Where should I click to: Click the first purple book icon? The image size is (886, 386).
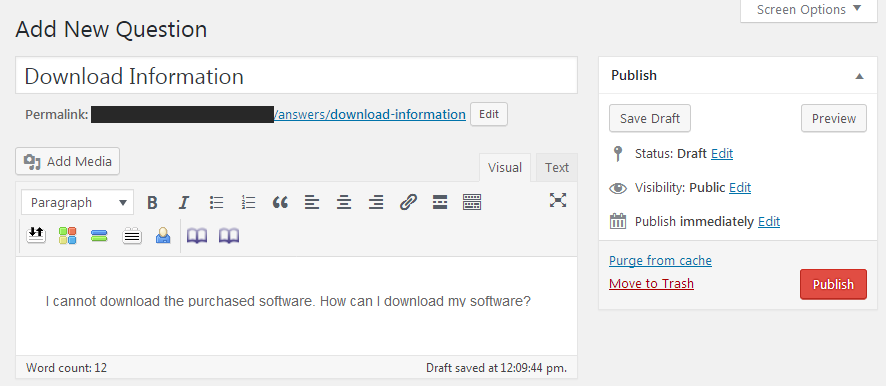(x=197, y=236)
